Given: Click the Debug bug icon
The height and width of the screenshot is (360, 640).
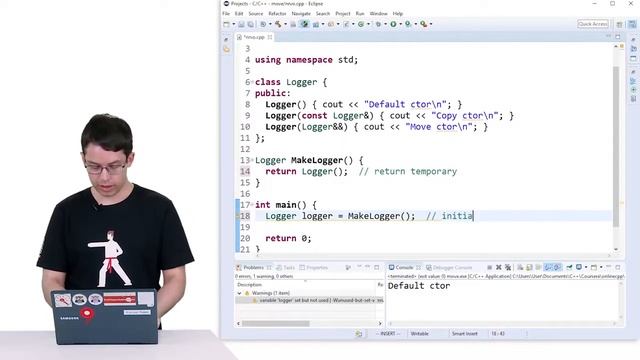Looking at the screenshot, I should coord(378,24).
